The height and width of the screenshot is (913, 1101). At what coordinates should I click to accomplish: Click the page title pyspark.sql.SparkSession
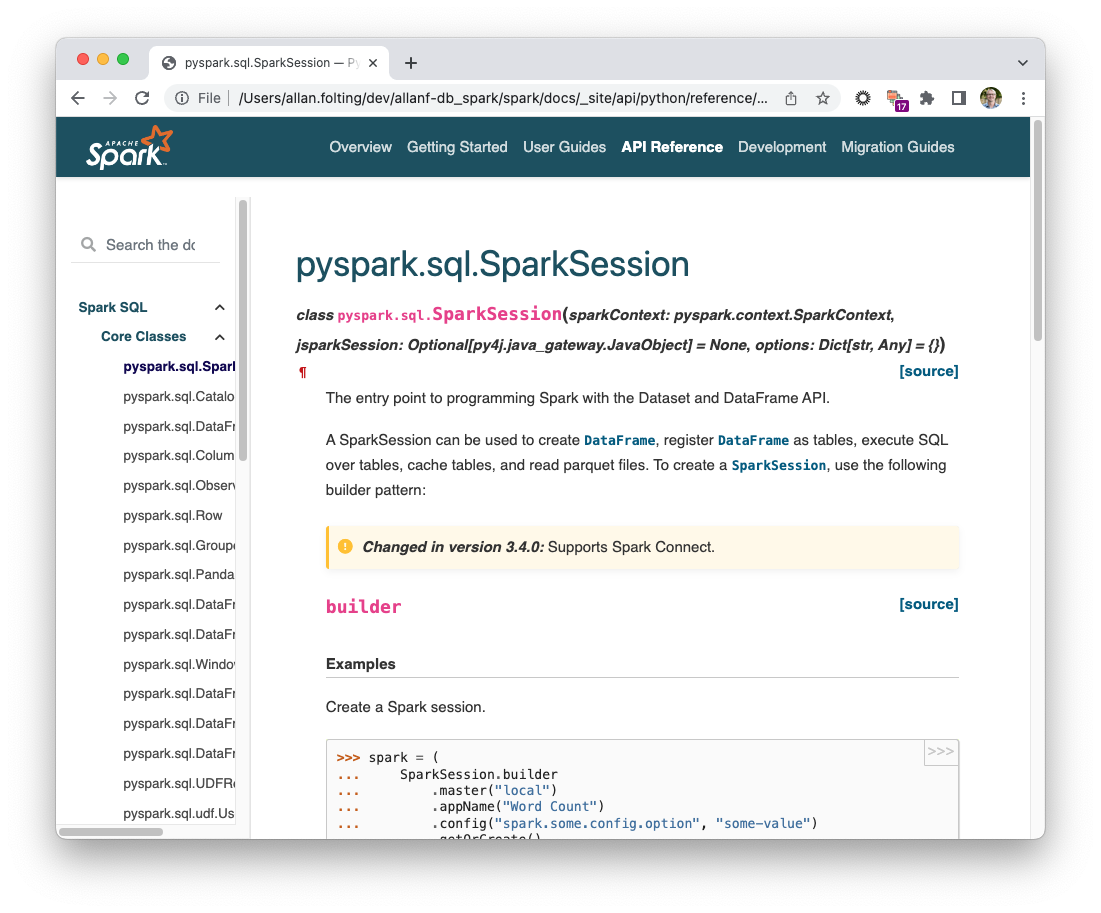[x=492, y=264]
